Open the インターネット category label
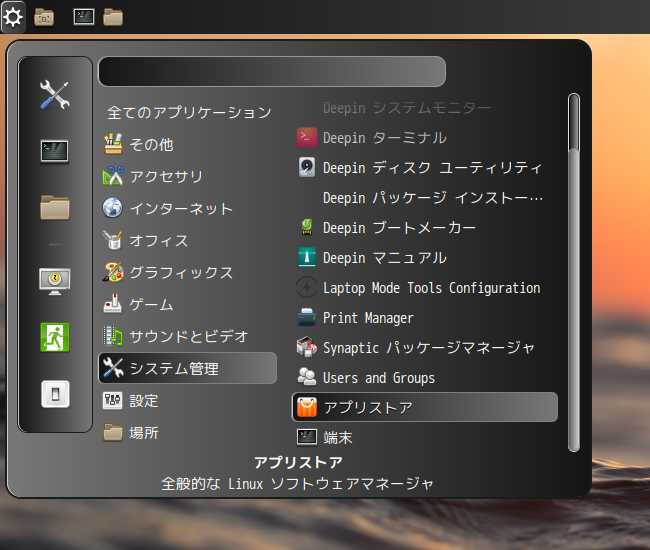650x550 pixels. click(181, 208)
